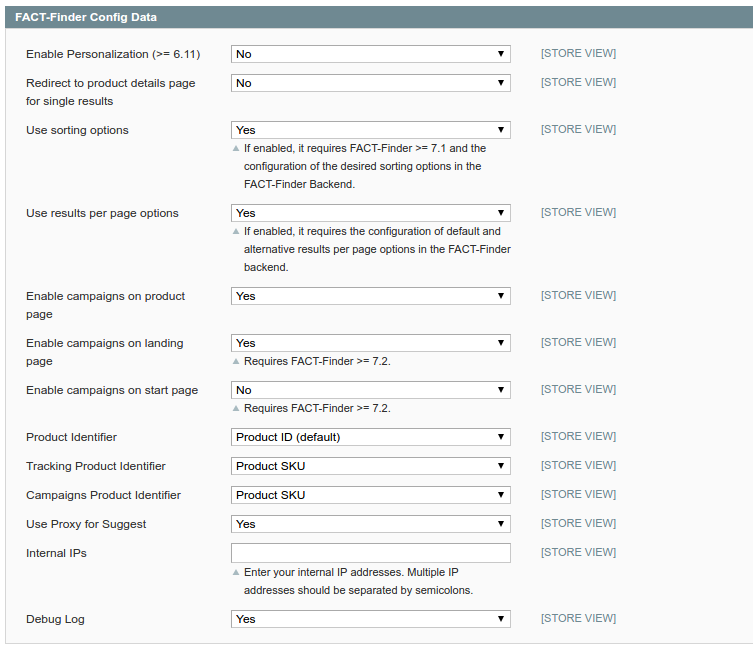Click the STORE VIEW text beside Product Identifier

(578, 436)
